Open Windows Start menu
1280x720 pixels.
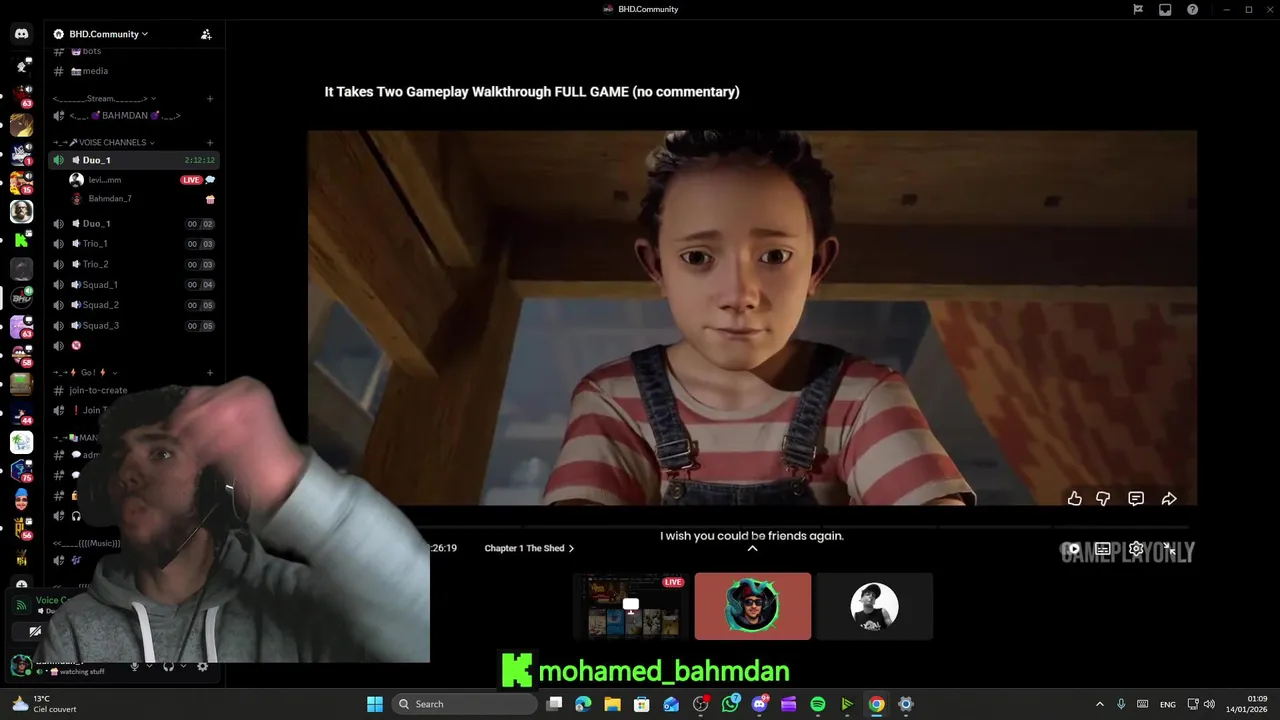pyautogui.click(x=375, y=704)
